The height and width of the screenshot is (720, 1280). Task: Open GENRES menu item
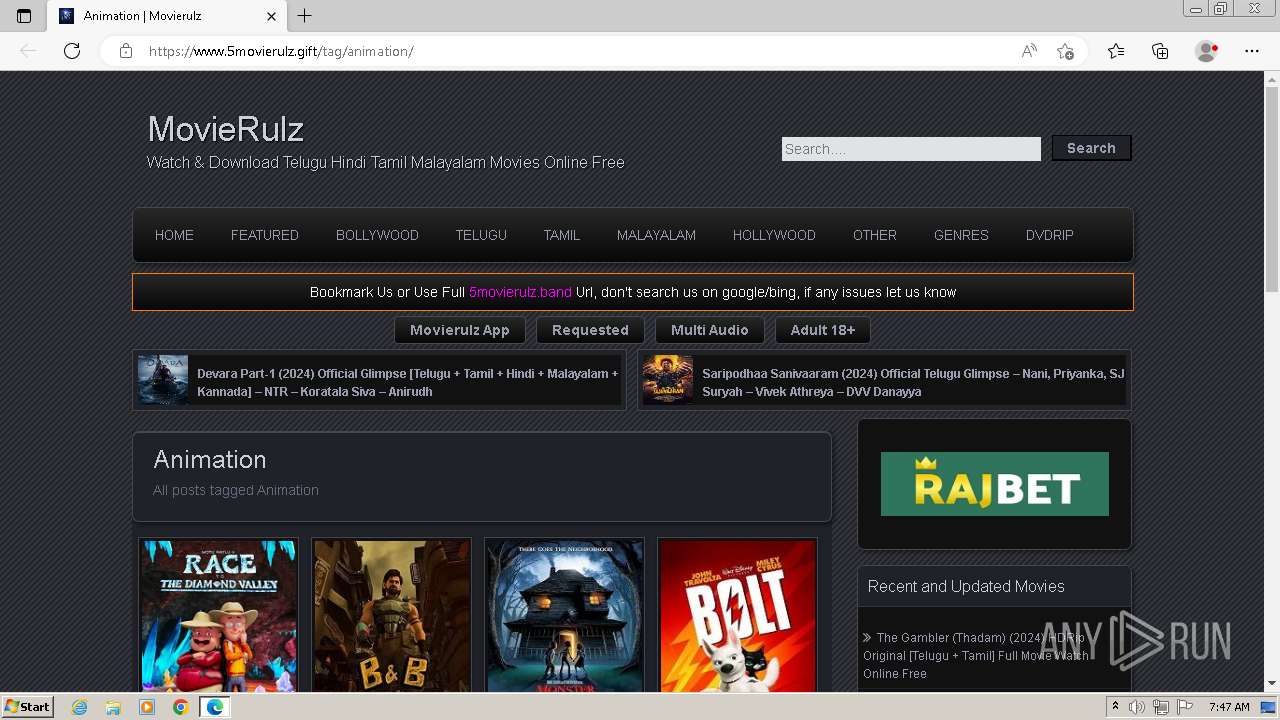tap(961, 235)
